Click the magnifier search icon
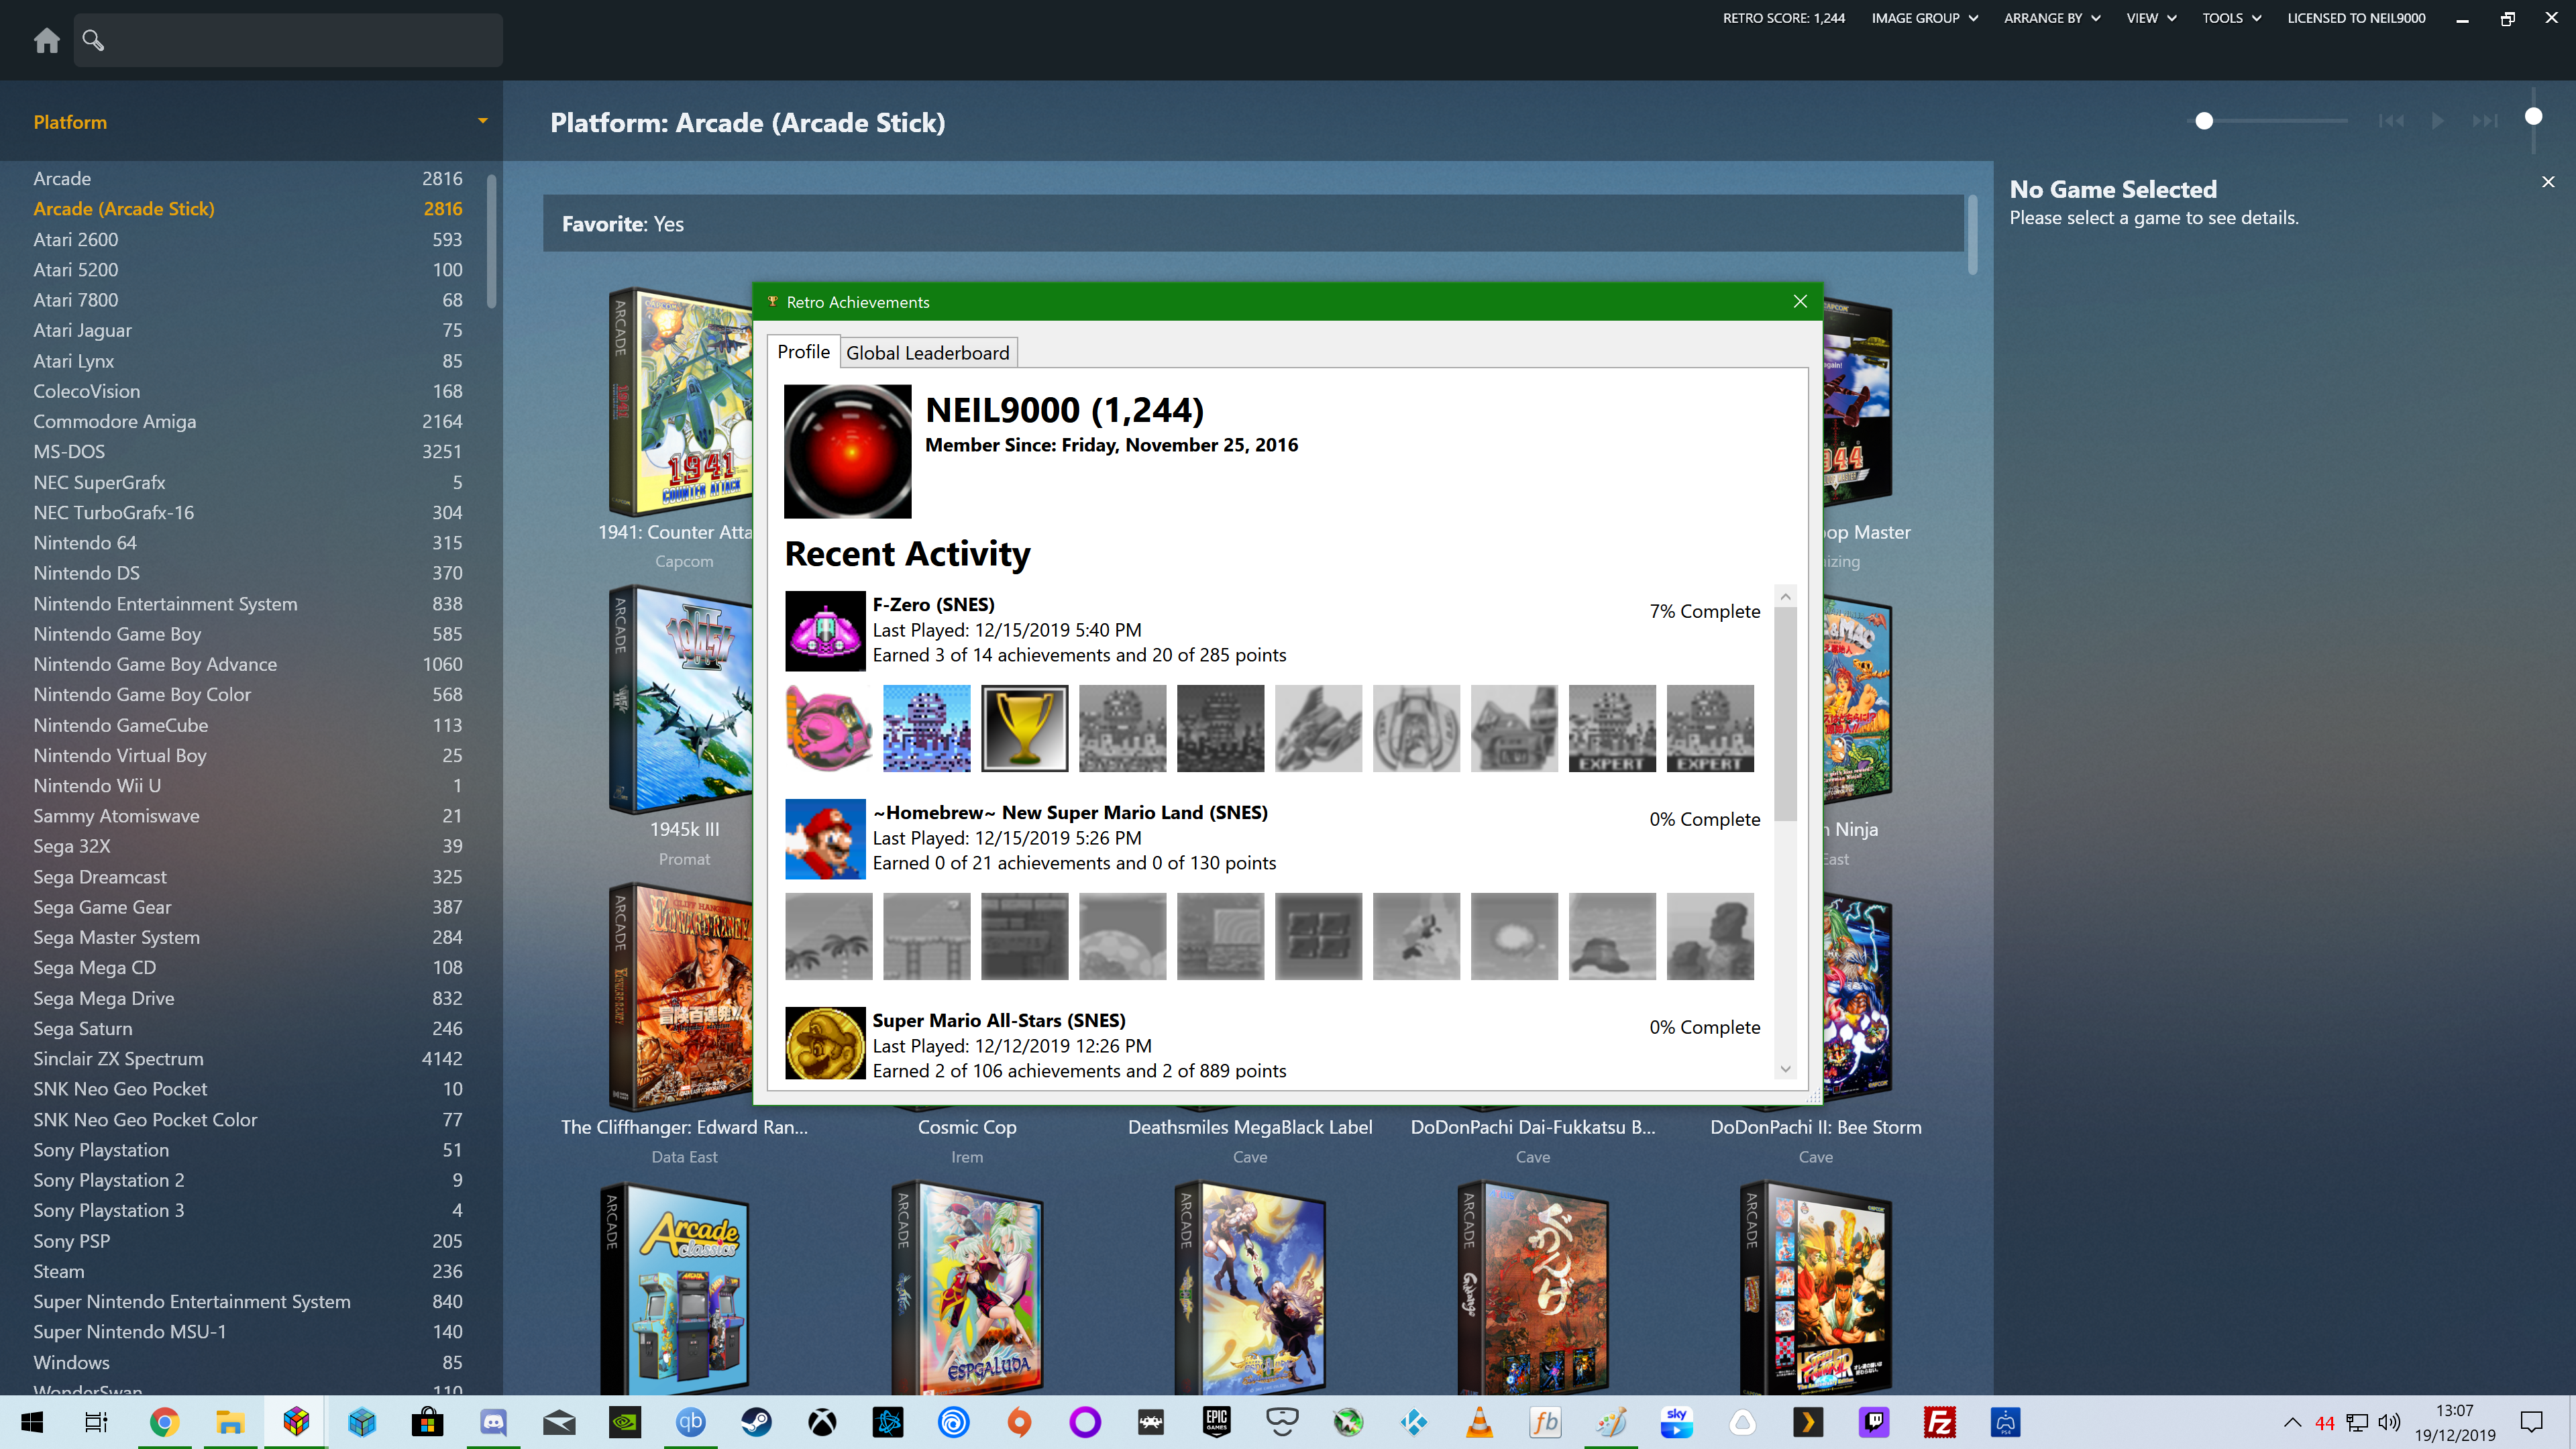2576x1449 pixels. pos(93,40)
